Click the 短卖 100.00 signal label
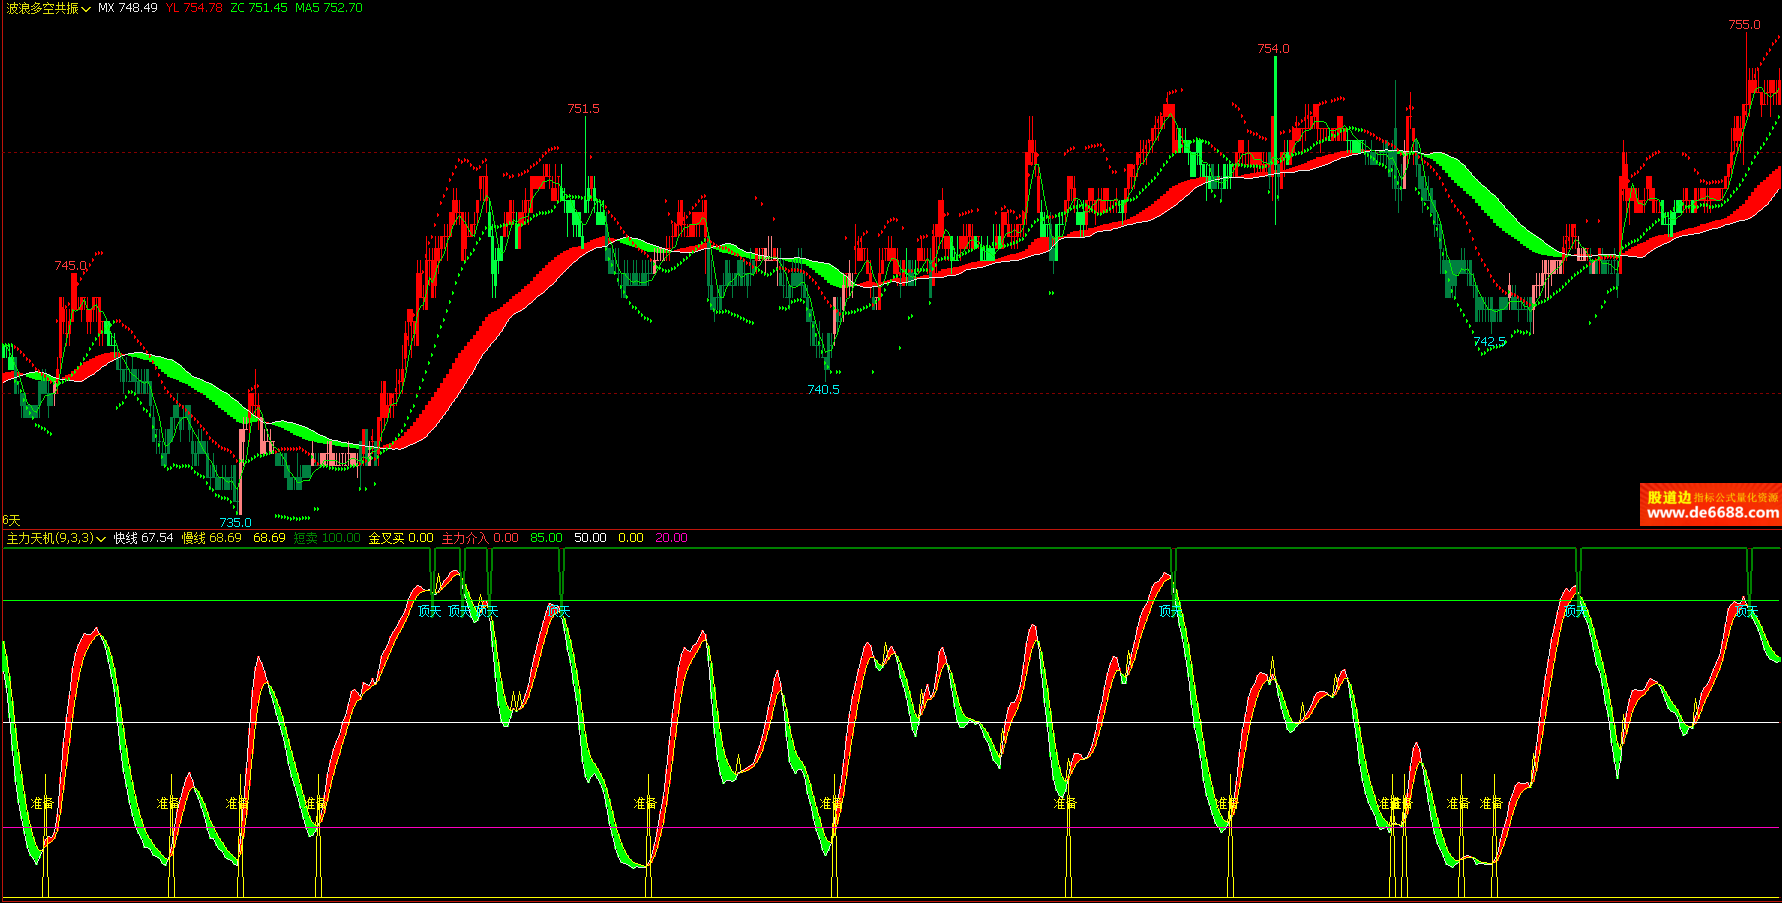The height and width of the screenshot is (903, 1782). 327,538
